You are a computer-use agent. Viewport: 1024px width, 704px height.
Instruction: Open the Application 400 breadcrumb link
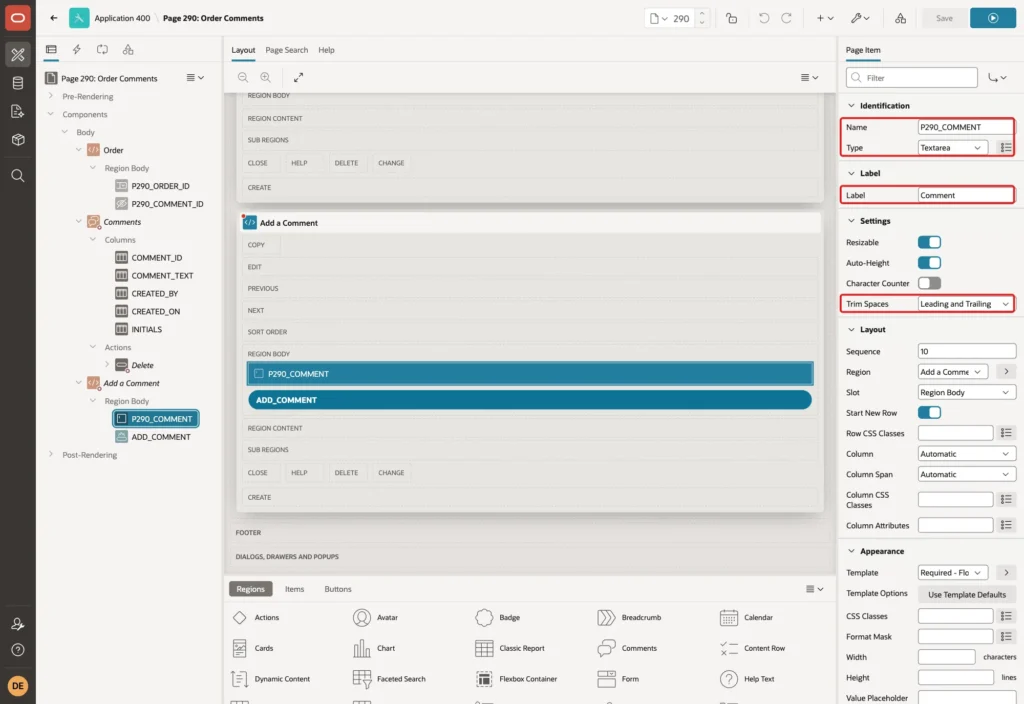click(x=122, y=18)
